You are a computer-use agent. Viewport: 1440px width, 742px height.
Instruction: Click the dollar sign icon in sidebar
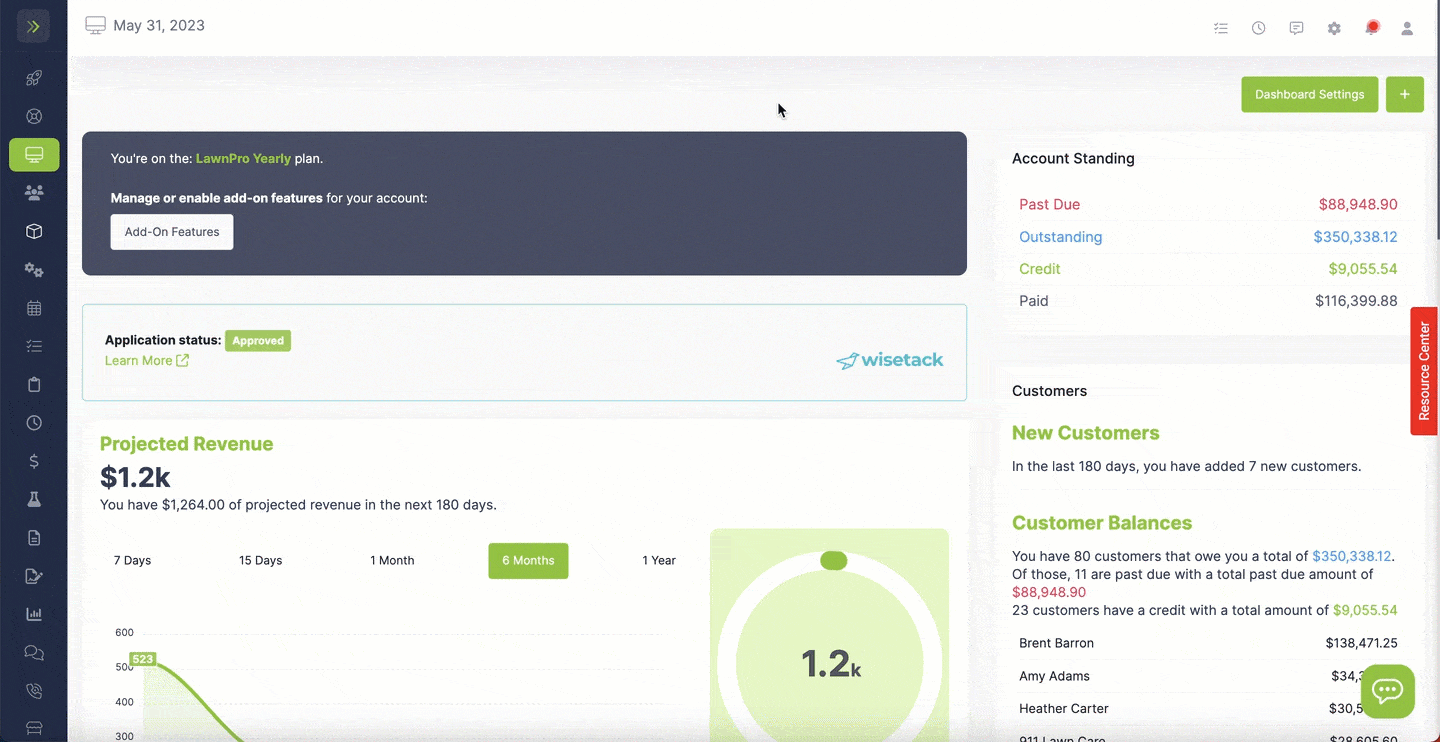tap(34, 461)
